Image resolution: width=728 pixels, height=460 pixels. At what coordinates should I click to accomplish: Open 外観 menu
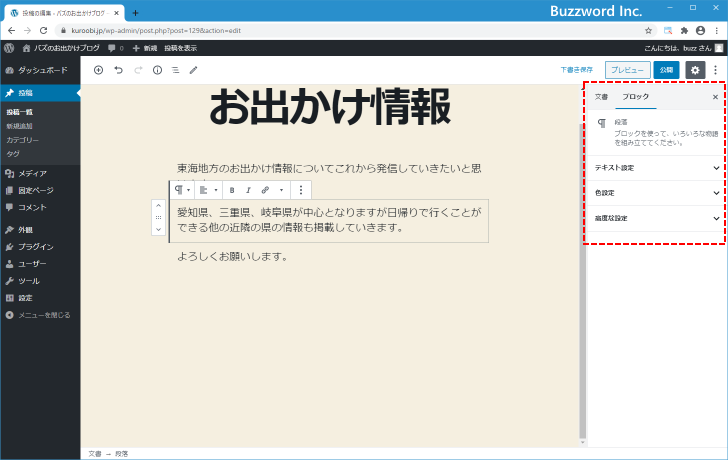point(40,230)
